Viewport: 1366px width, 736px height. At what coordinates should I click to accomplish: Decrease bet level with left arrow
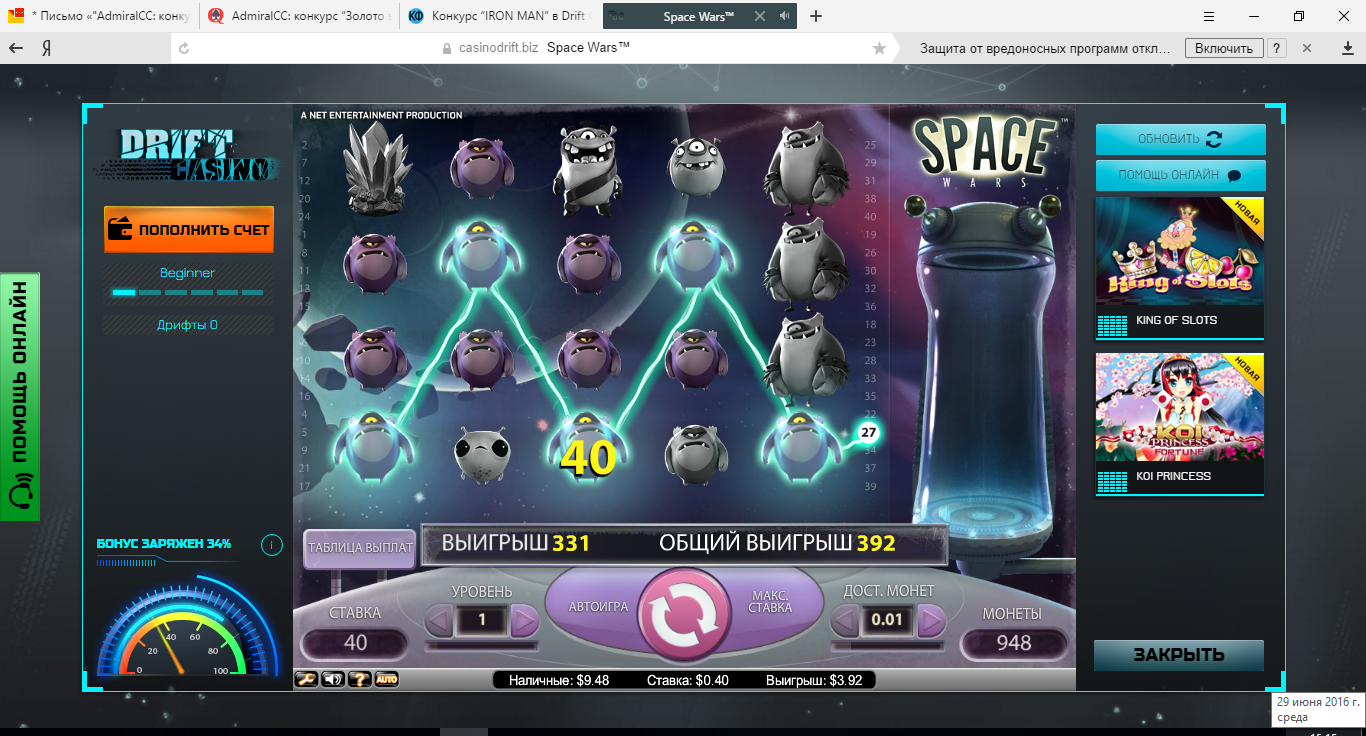point(439,621)
